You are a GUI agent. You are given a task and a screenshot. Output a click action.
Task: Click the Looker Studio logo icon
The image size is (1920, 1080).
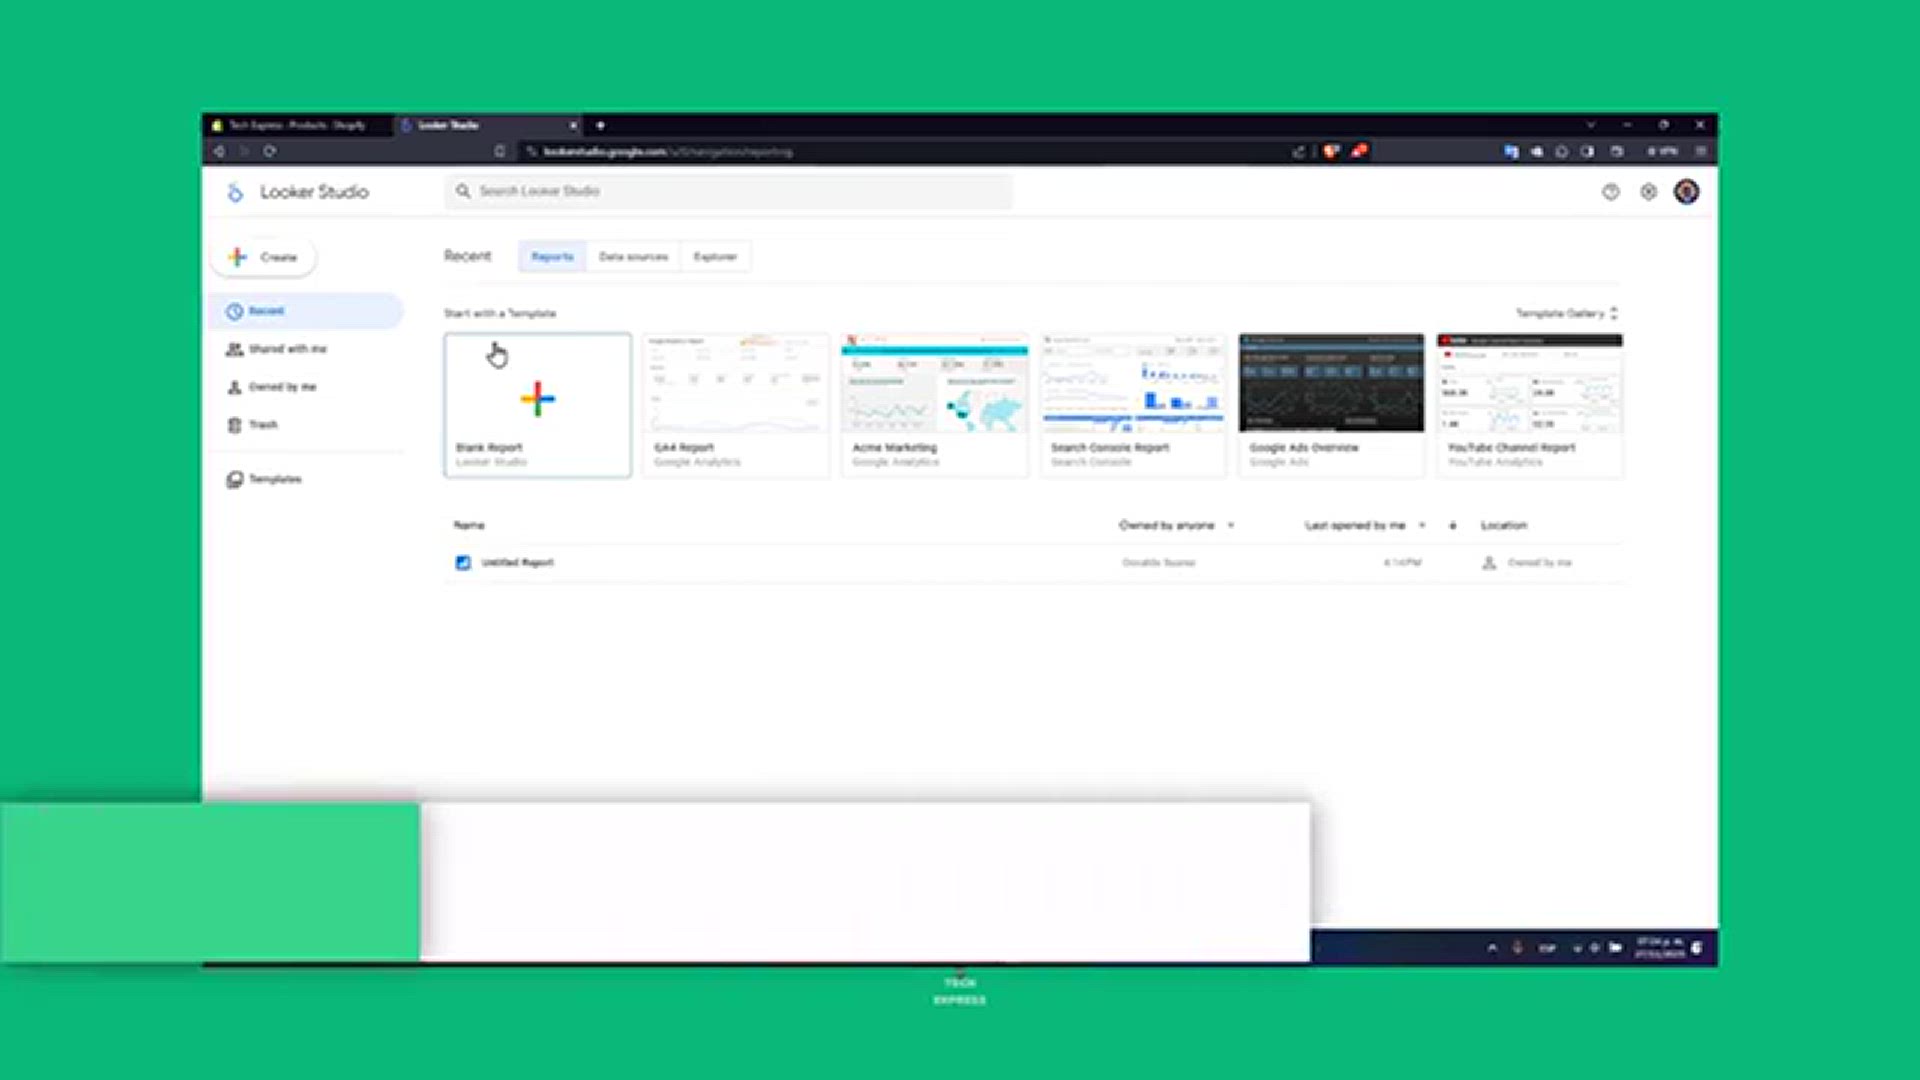[x=235, y=192]
